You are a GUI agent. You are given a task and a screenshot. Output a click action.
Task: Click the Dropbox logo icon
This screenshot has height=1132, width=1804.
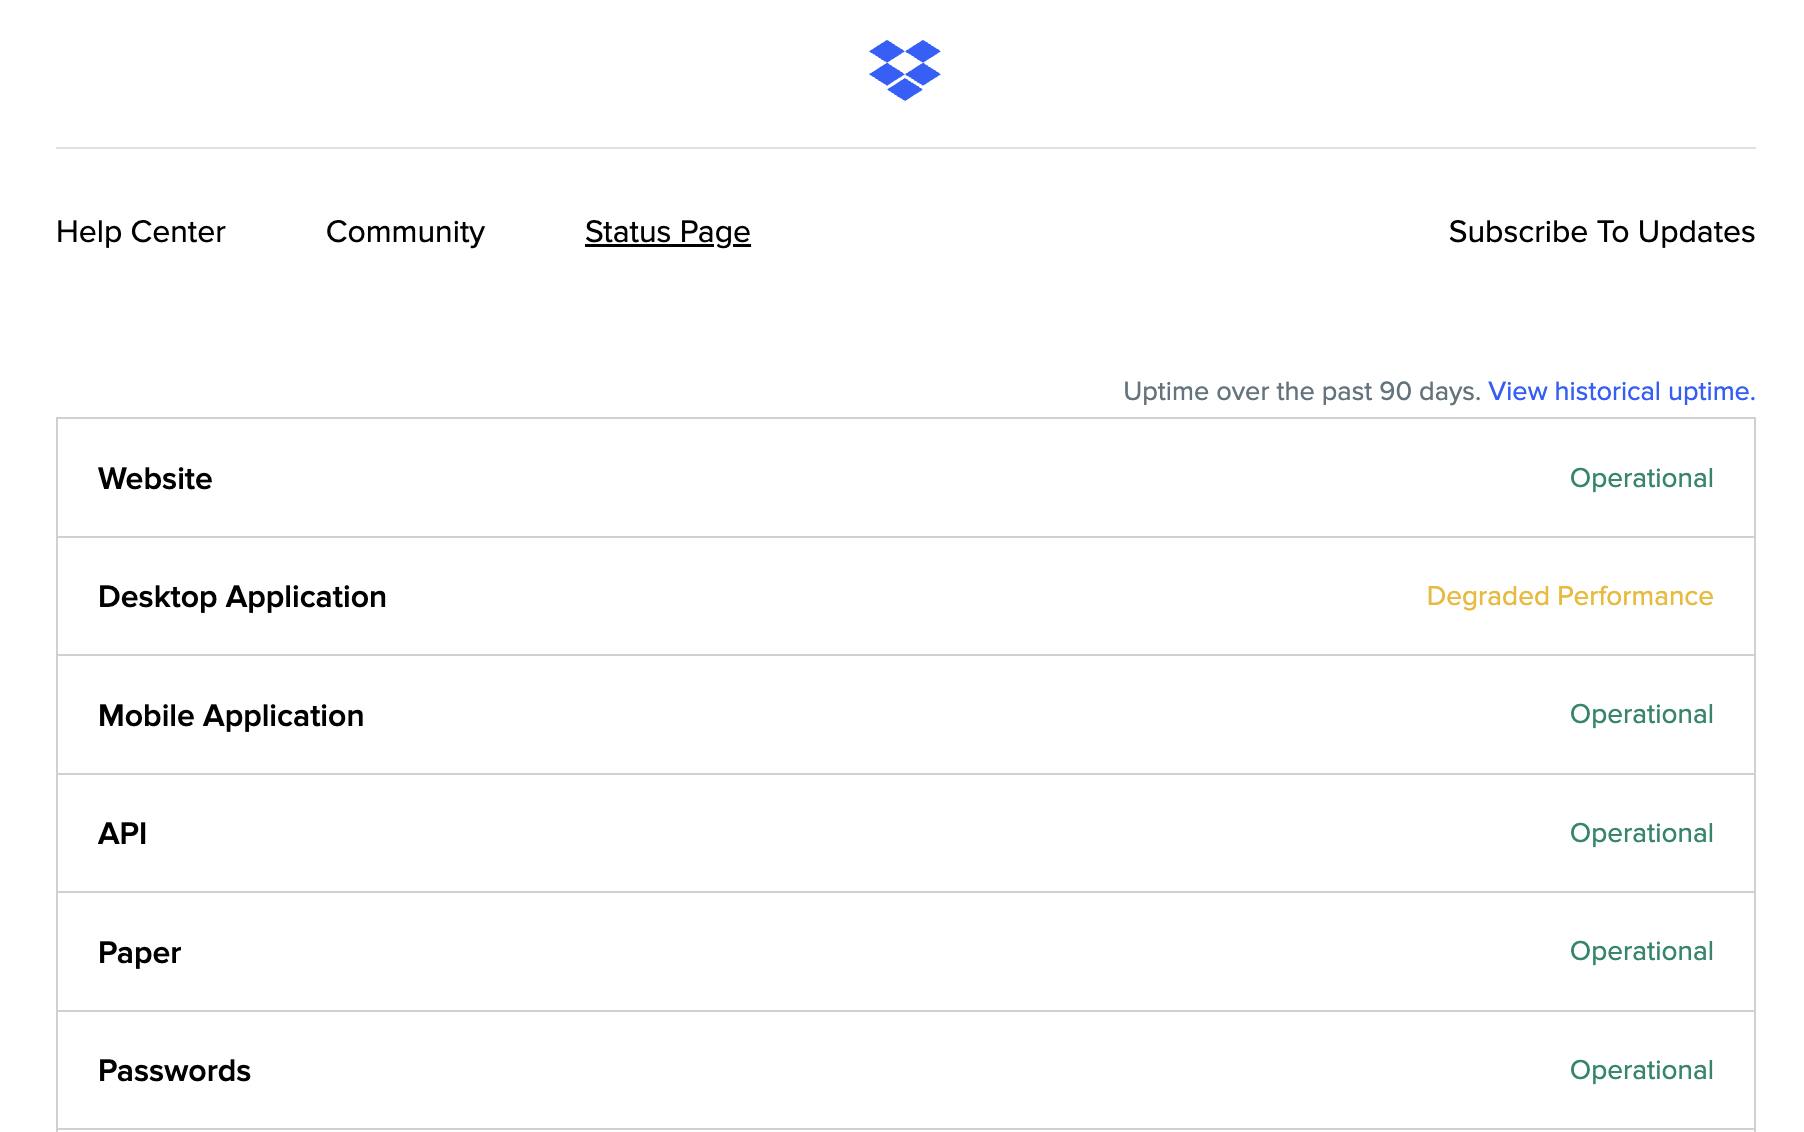click(x=904, y=70)
